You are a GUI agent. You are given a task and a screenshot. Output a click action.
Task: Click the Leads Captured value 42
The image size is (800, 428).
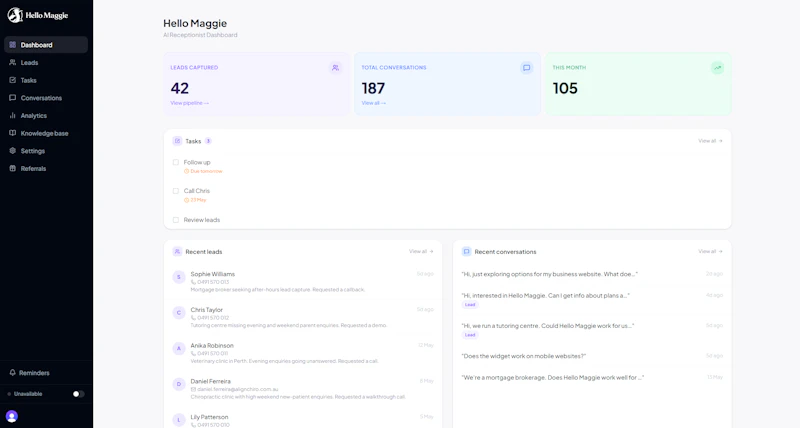(x=180, y=88)
